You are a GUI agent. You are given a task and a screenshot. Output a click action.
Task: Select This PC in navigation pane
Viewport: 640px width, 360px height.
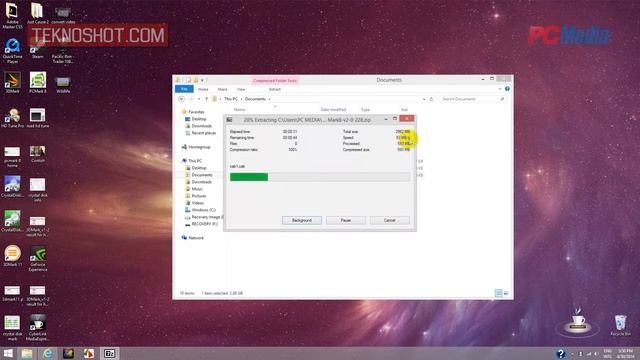click(195, 161)
